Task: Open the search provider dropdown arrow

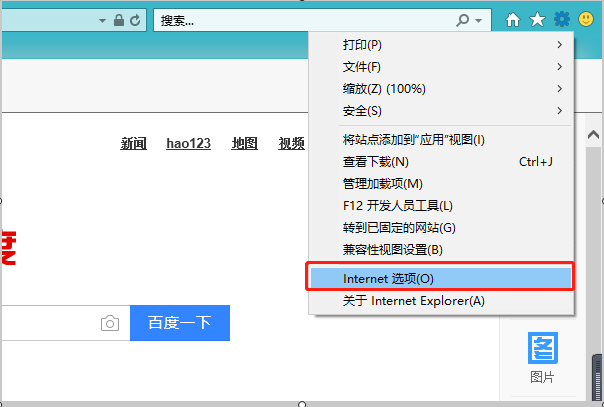Action: (479, 20)
